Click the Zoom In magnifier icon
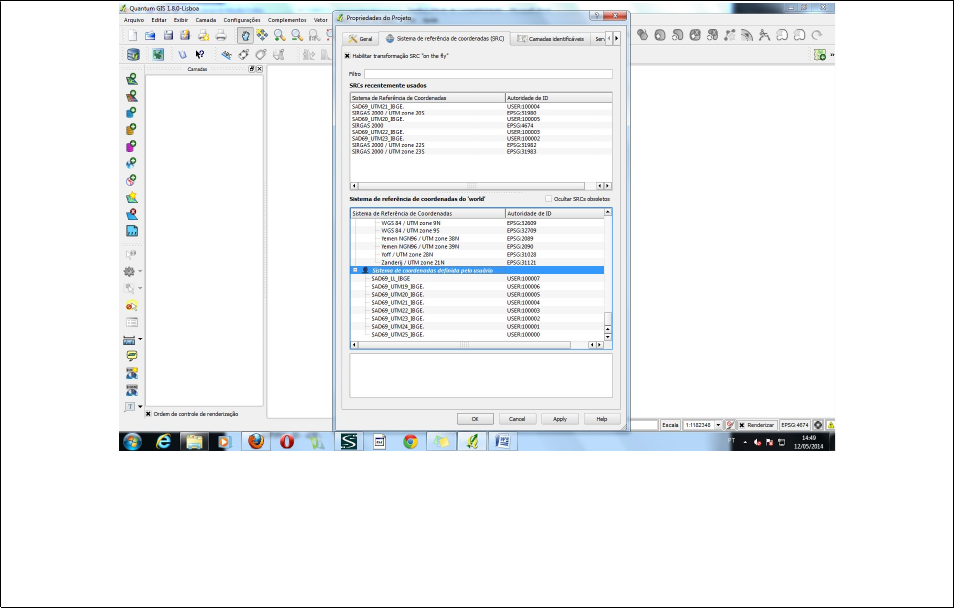 click(279, 35)
